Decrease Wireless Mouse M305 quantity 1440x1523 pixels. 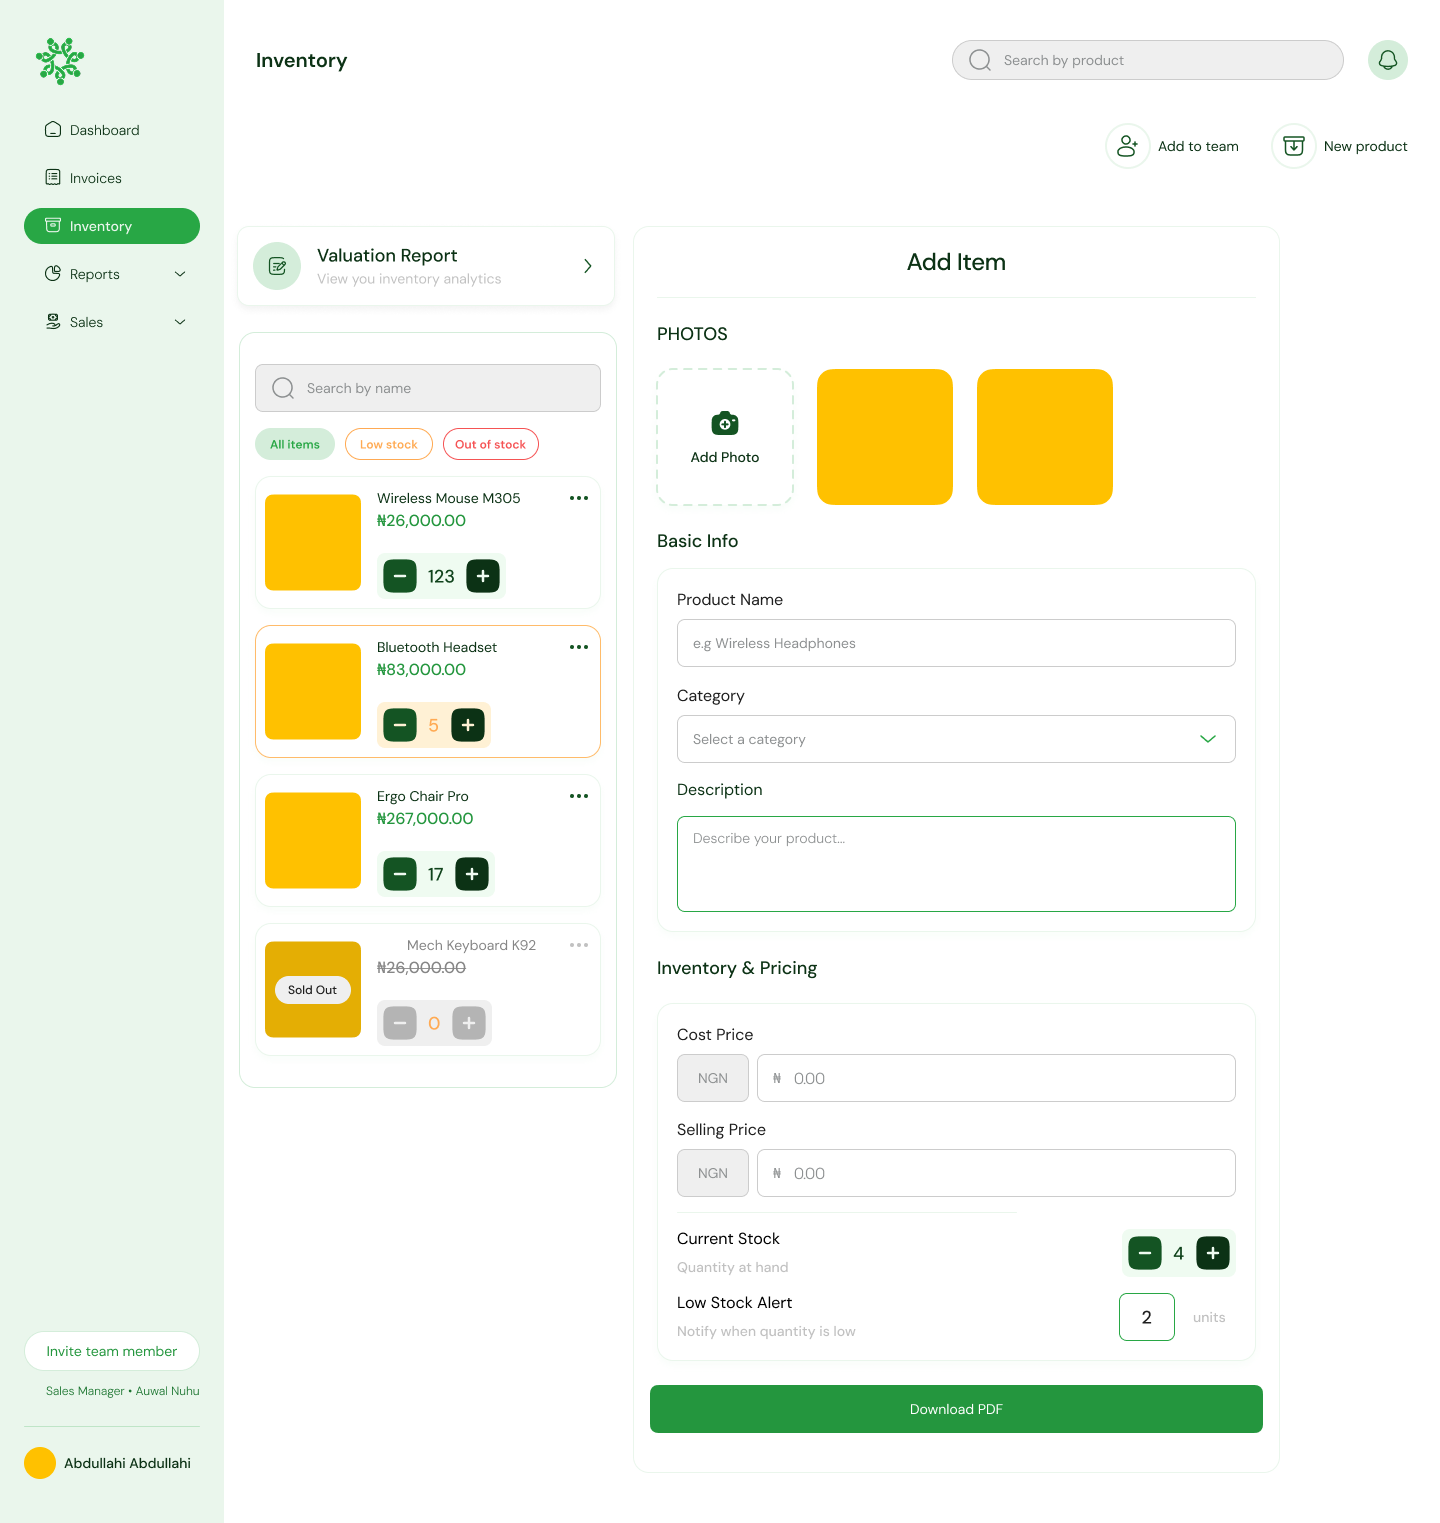400,576
